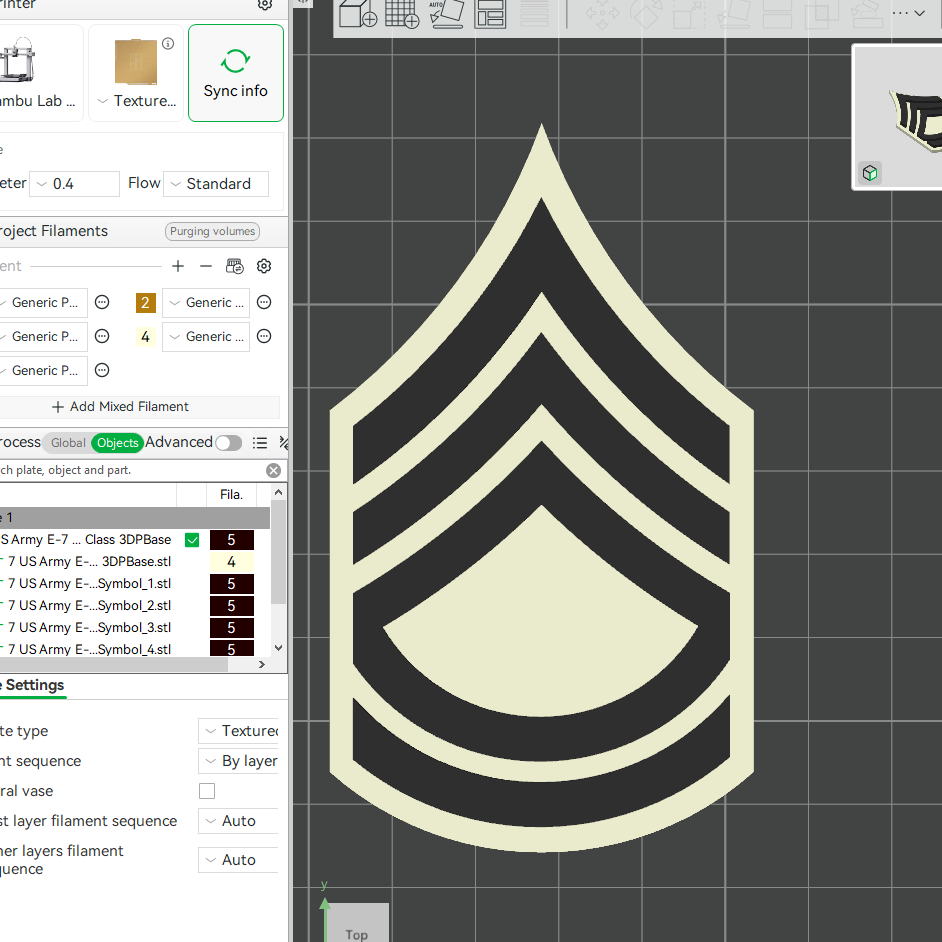Open filament 2 Generic preset dropdown
The width and height of the screenshot is (942, 942).
[x=206, y=303]
